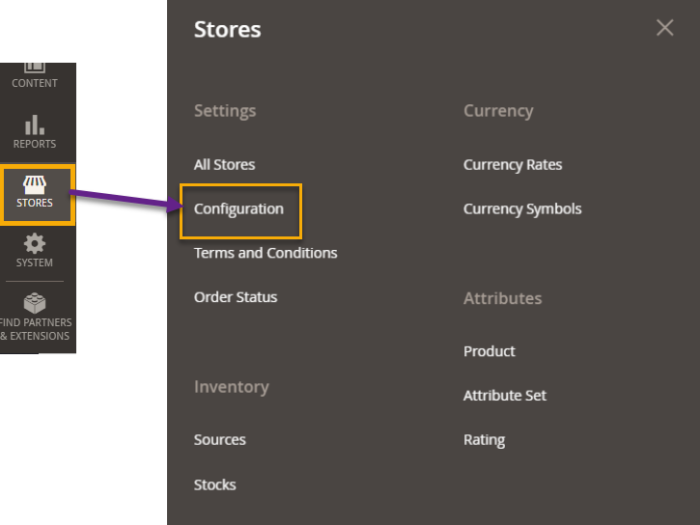
Task: Open Rating attributes page
Action: [x=484, y=440]
